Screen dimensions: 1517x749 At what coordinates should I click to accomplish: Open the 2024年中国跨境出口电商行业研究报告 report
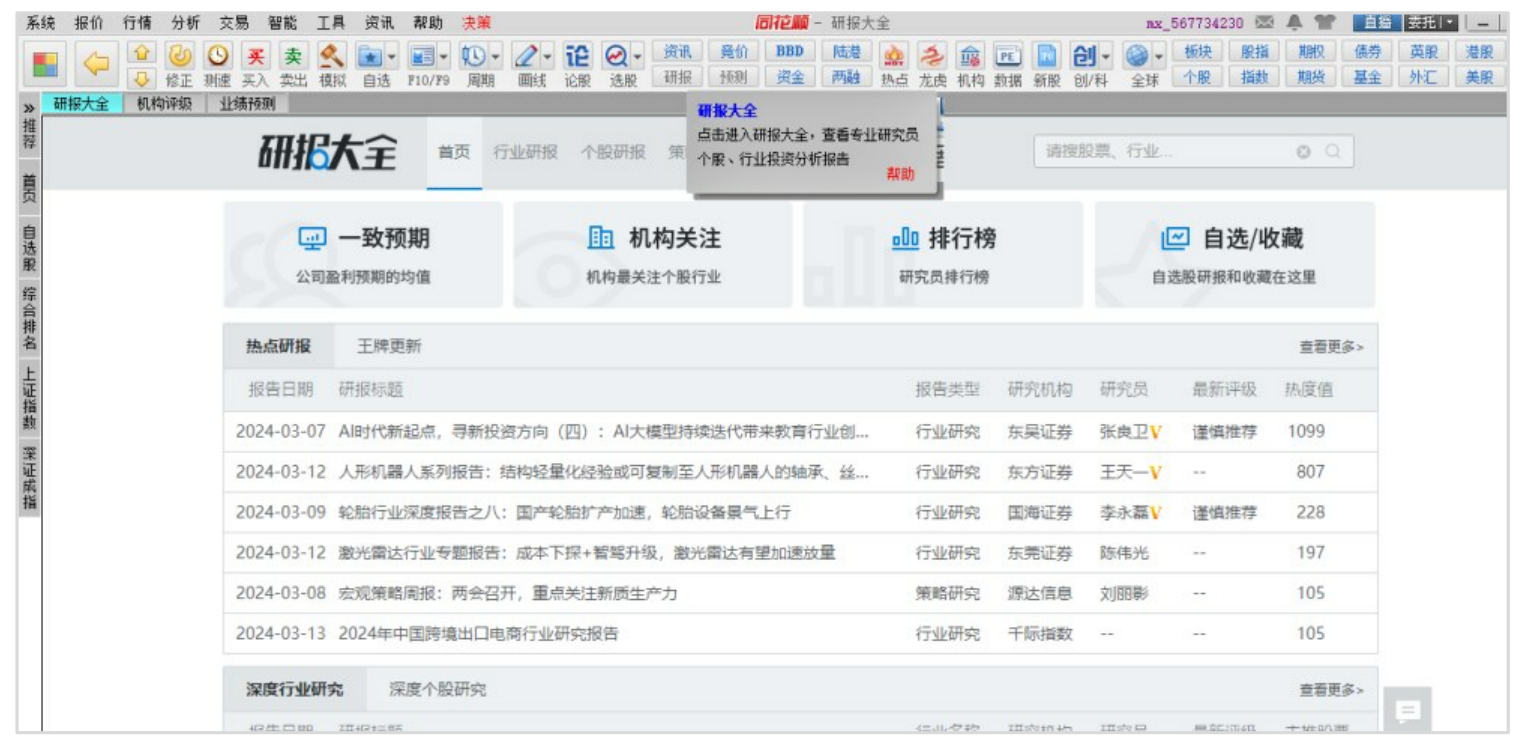coord(478,633)
